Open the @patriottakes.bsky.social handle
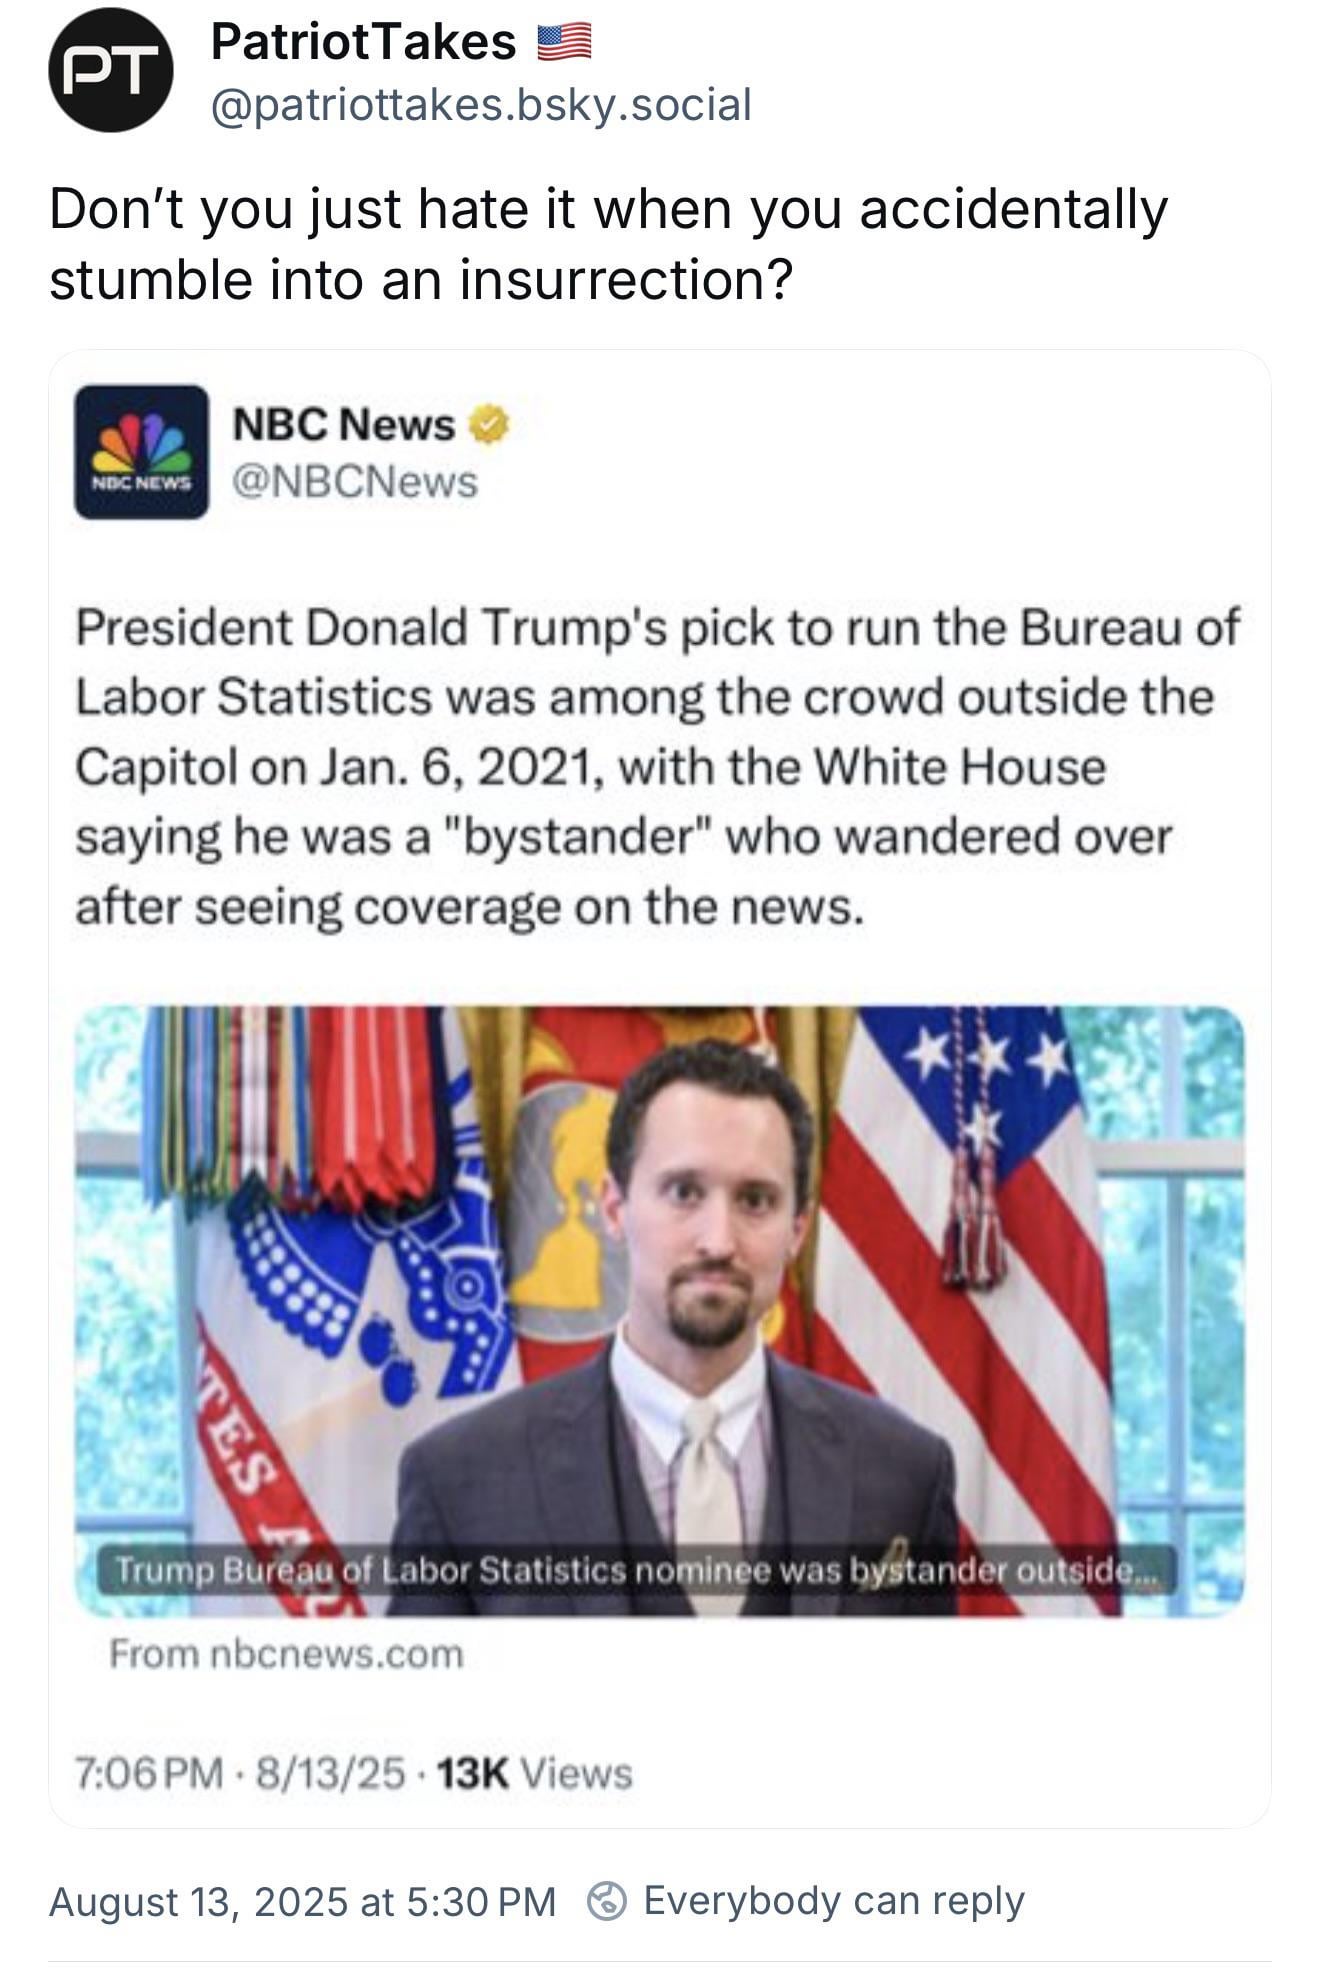 (481, 104)
